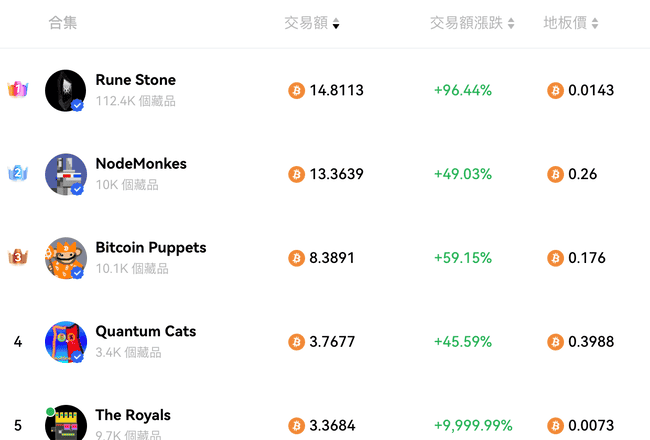The image size is (650, 440).
Task: Open the Rune Stone collection name link
Action: point(136,80)
